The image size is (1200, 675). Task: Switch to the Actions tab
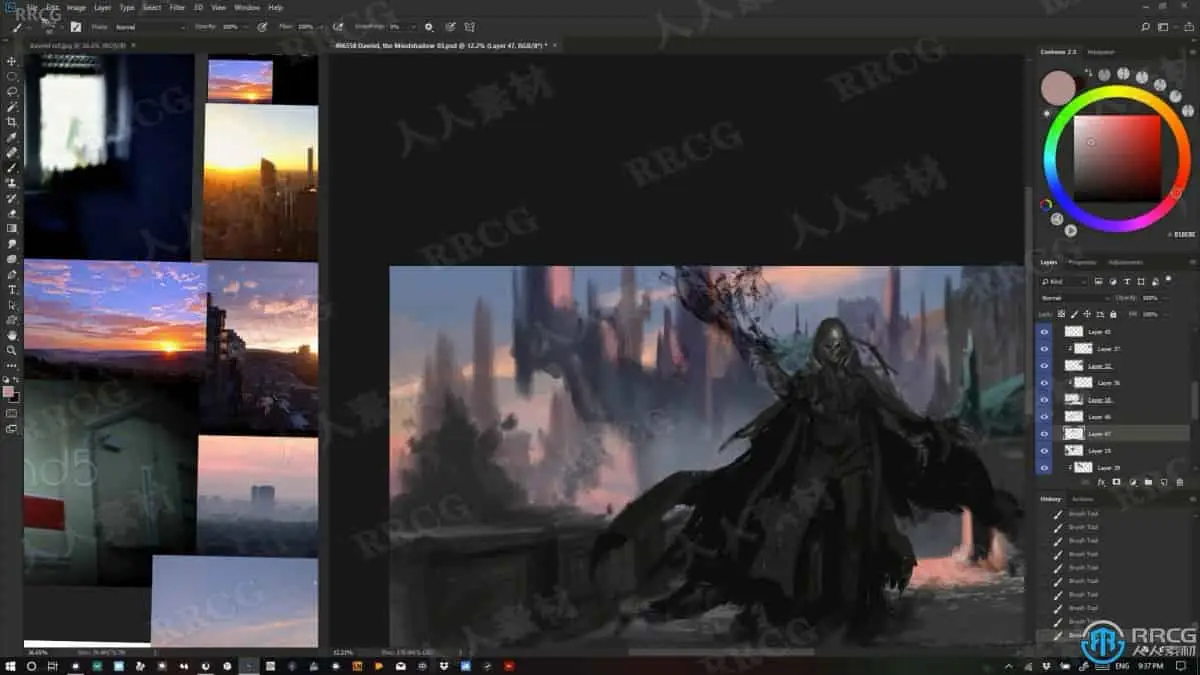click(1083, 499)
